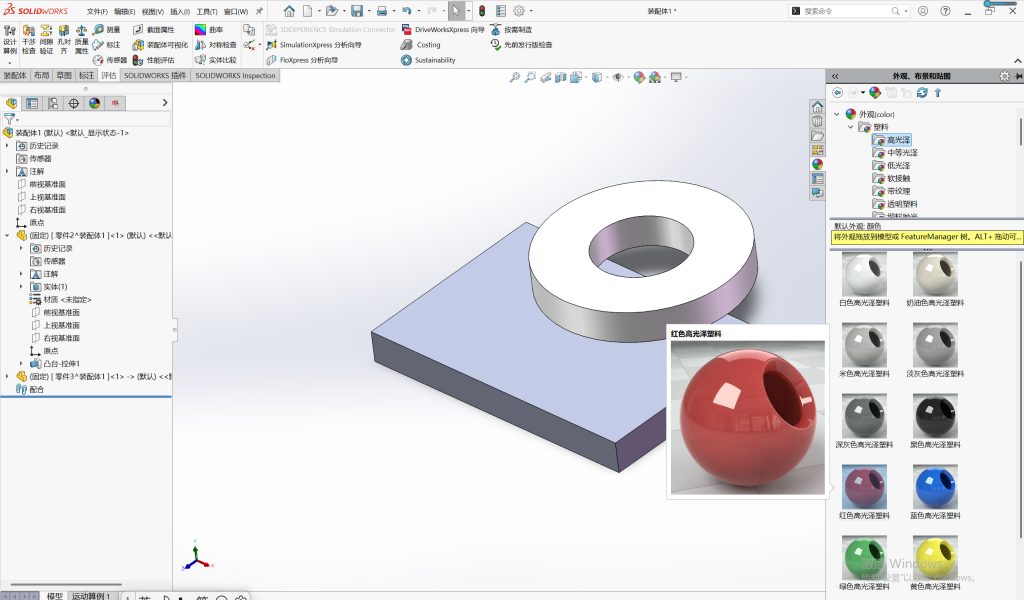Image resolution: width=1024 pixels, height=600 pixels.
Task: Open the 质量属性 mass properties tool
Action: pyautogui.click(x=82, y=39)
